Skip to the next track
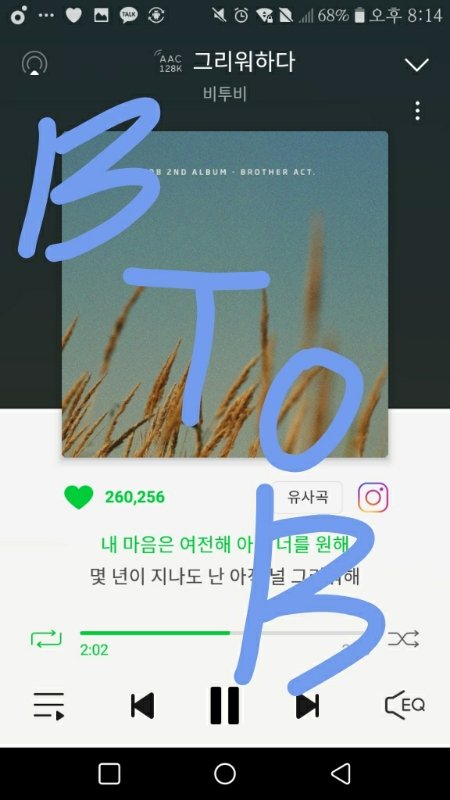 [x=308, y=706]
